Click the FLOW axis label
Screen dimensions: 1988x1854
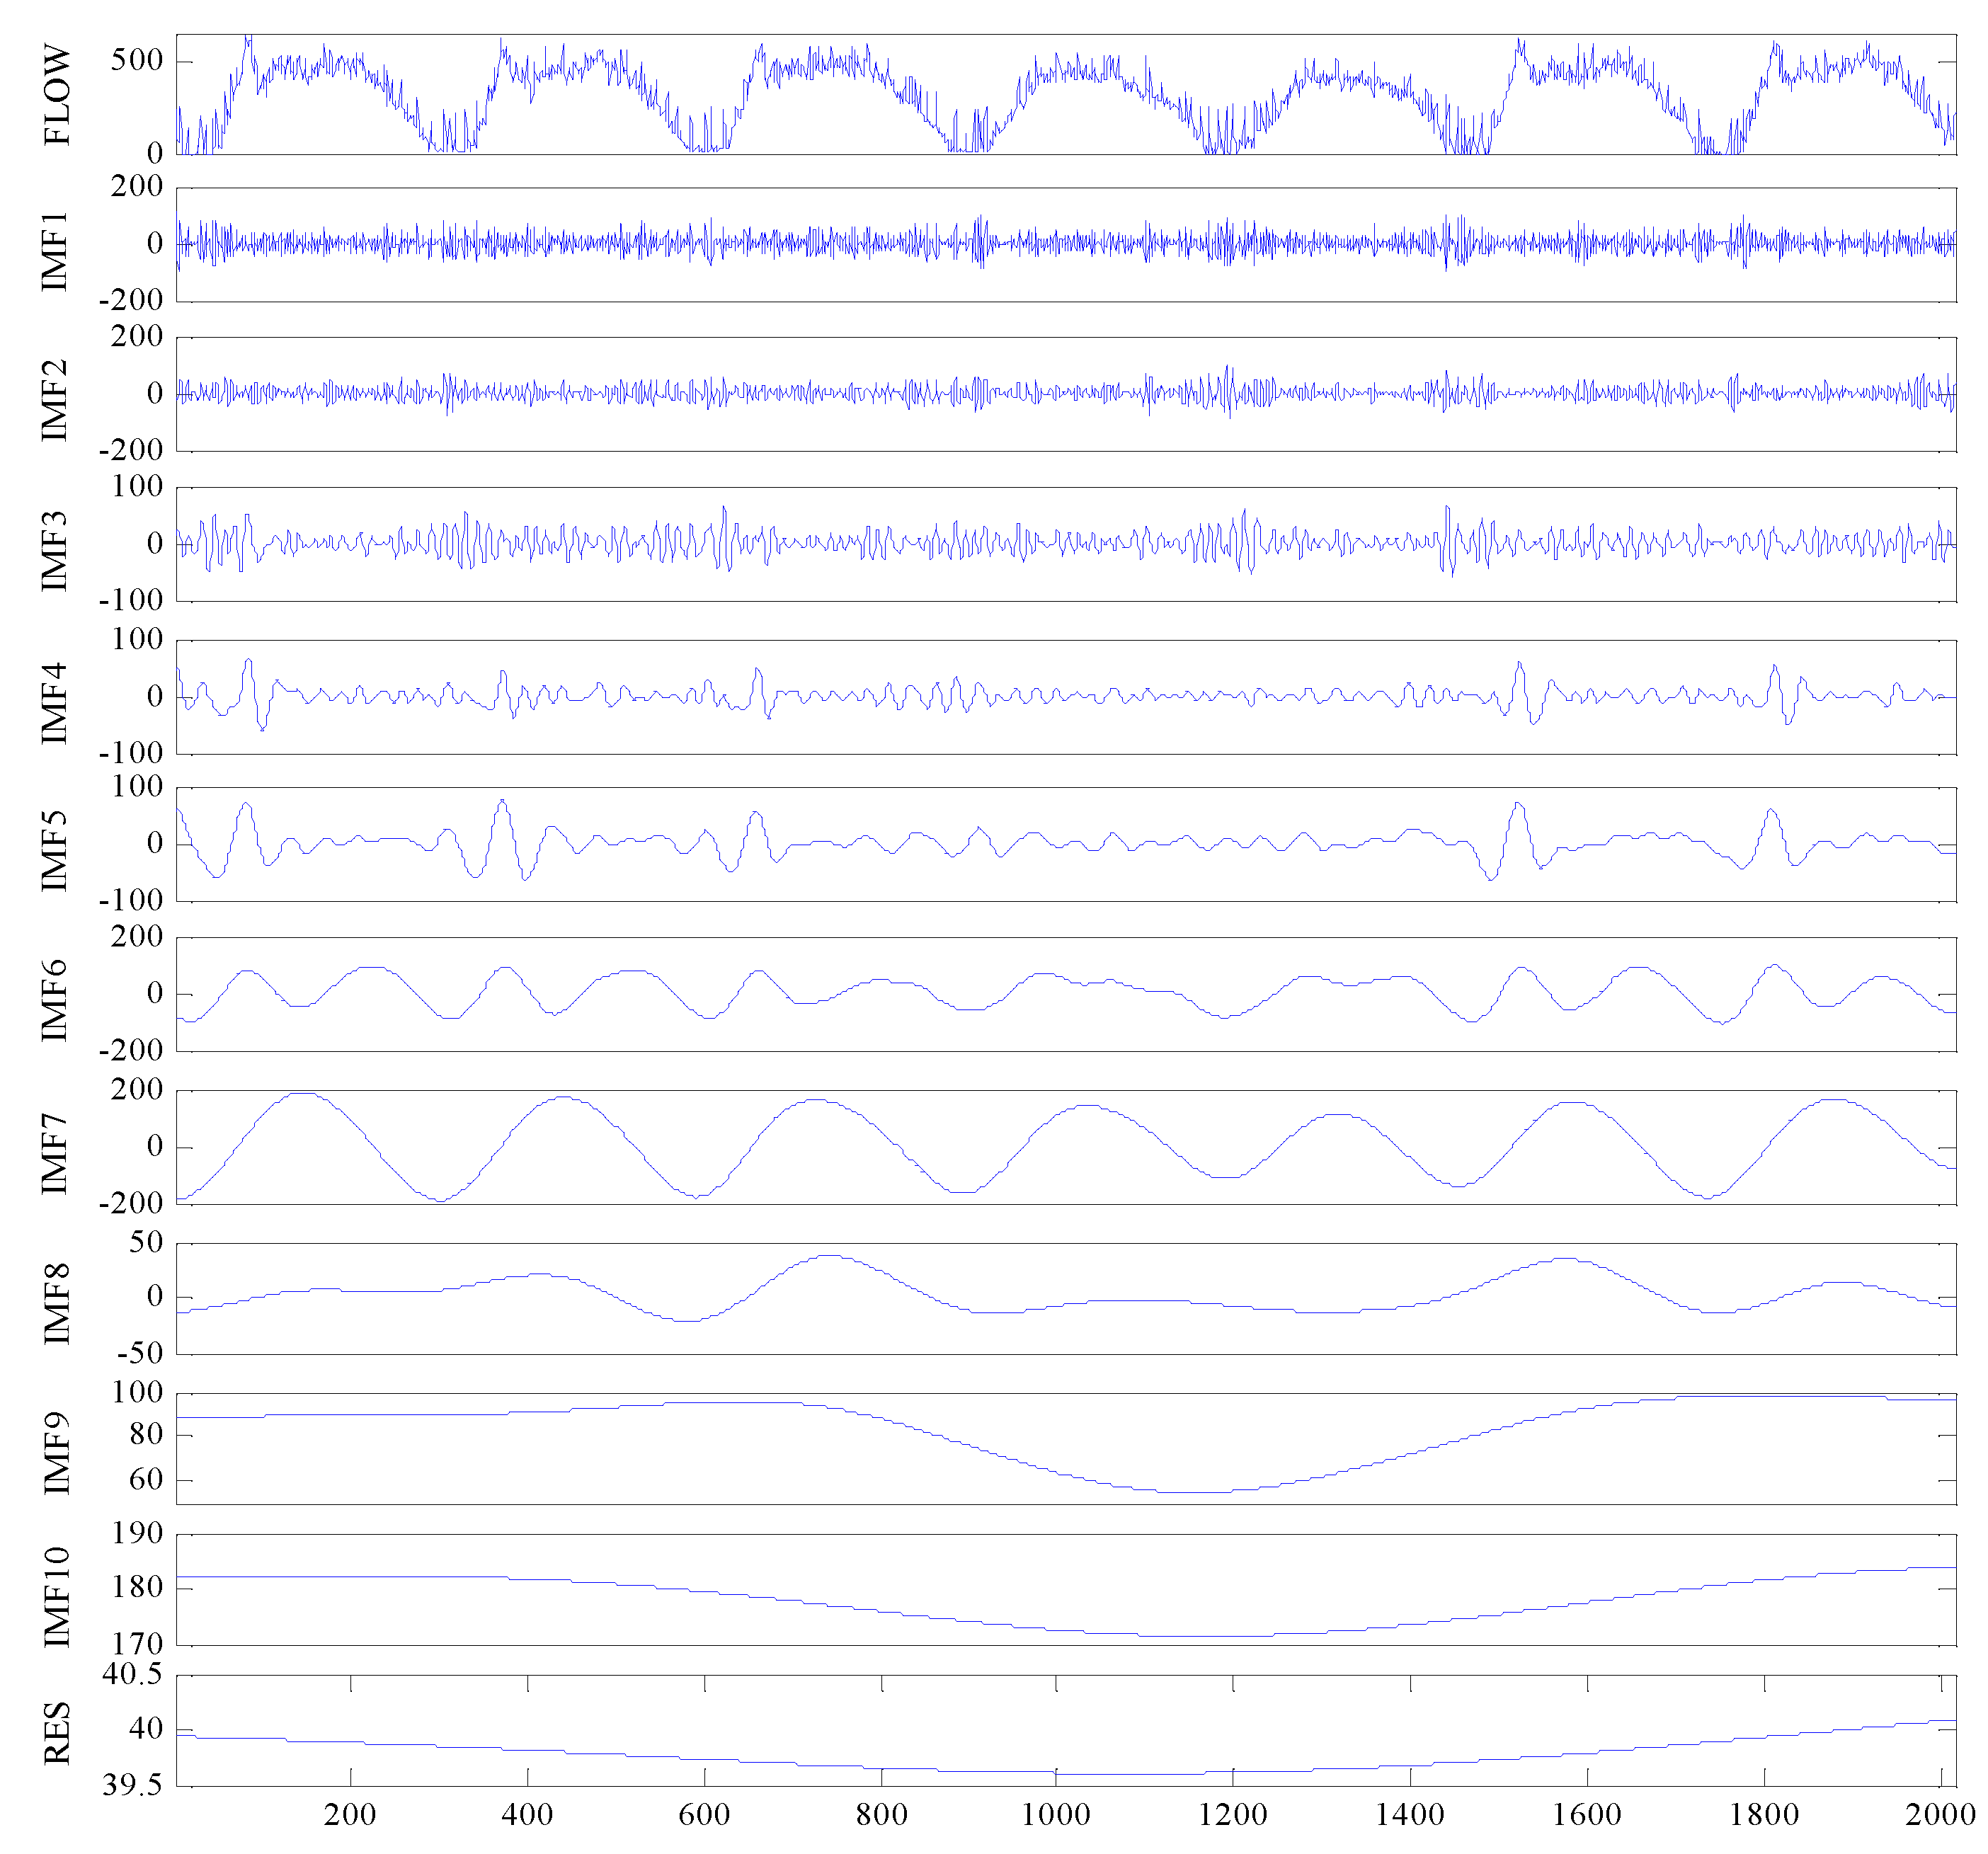pos(57,95)
